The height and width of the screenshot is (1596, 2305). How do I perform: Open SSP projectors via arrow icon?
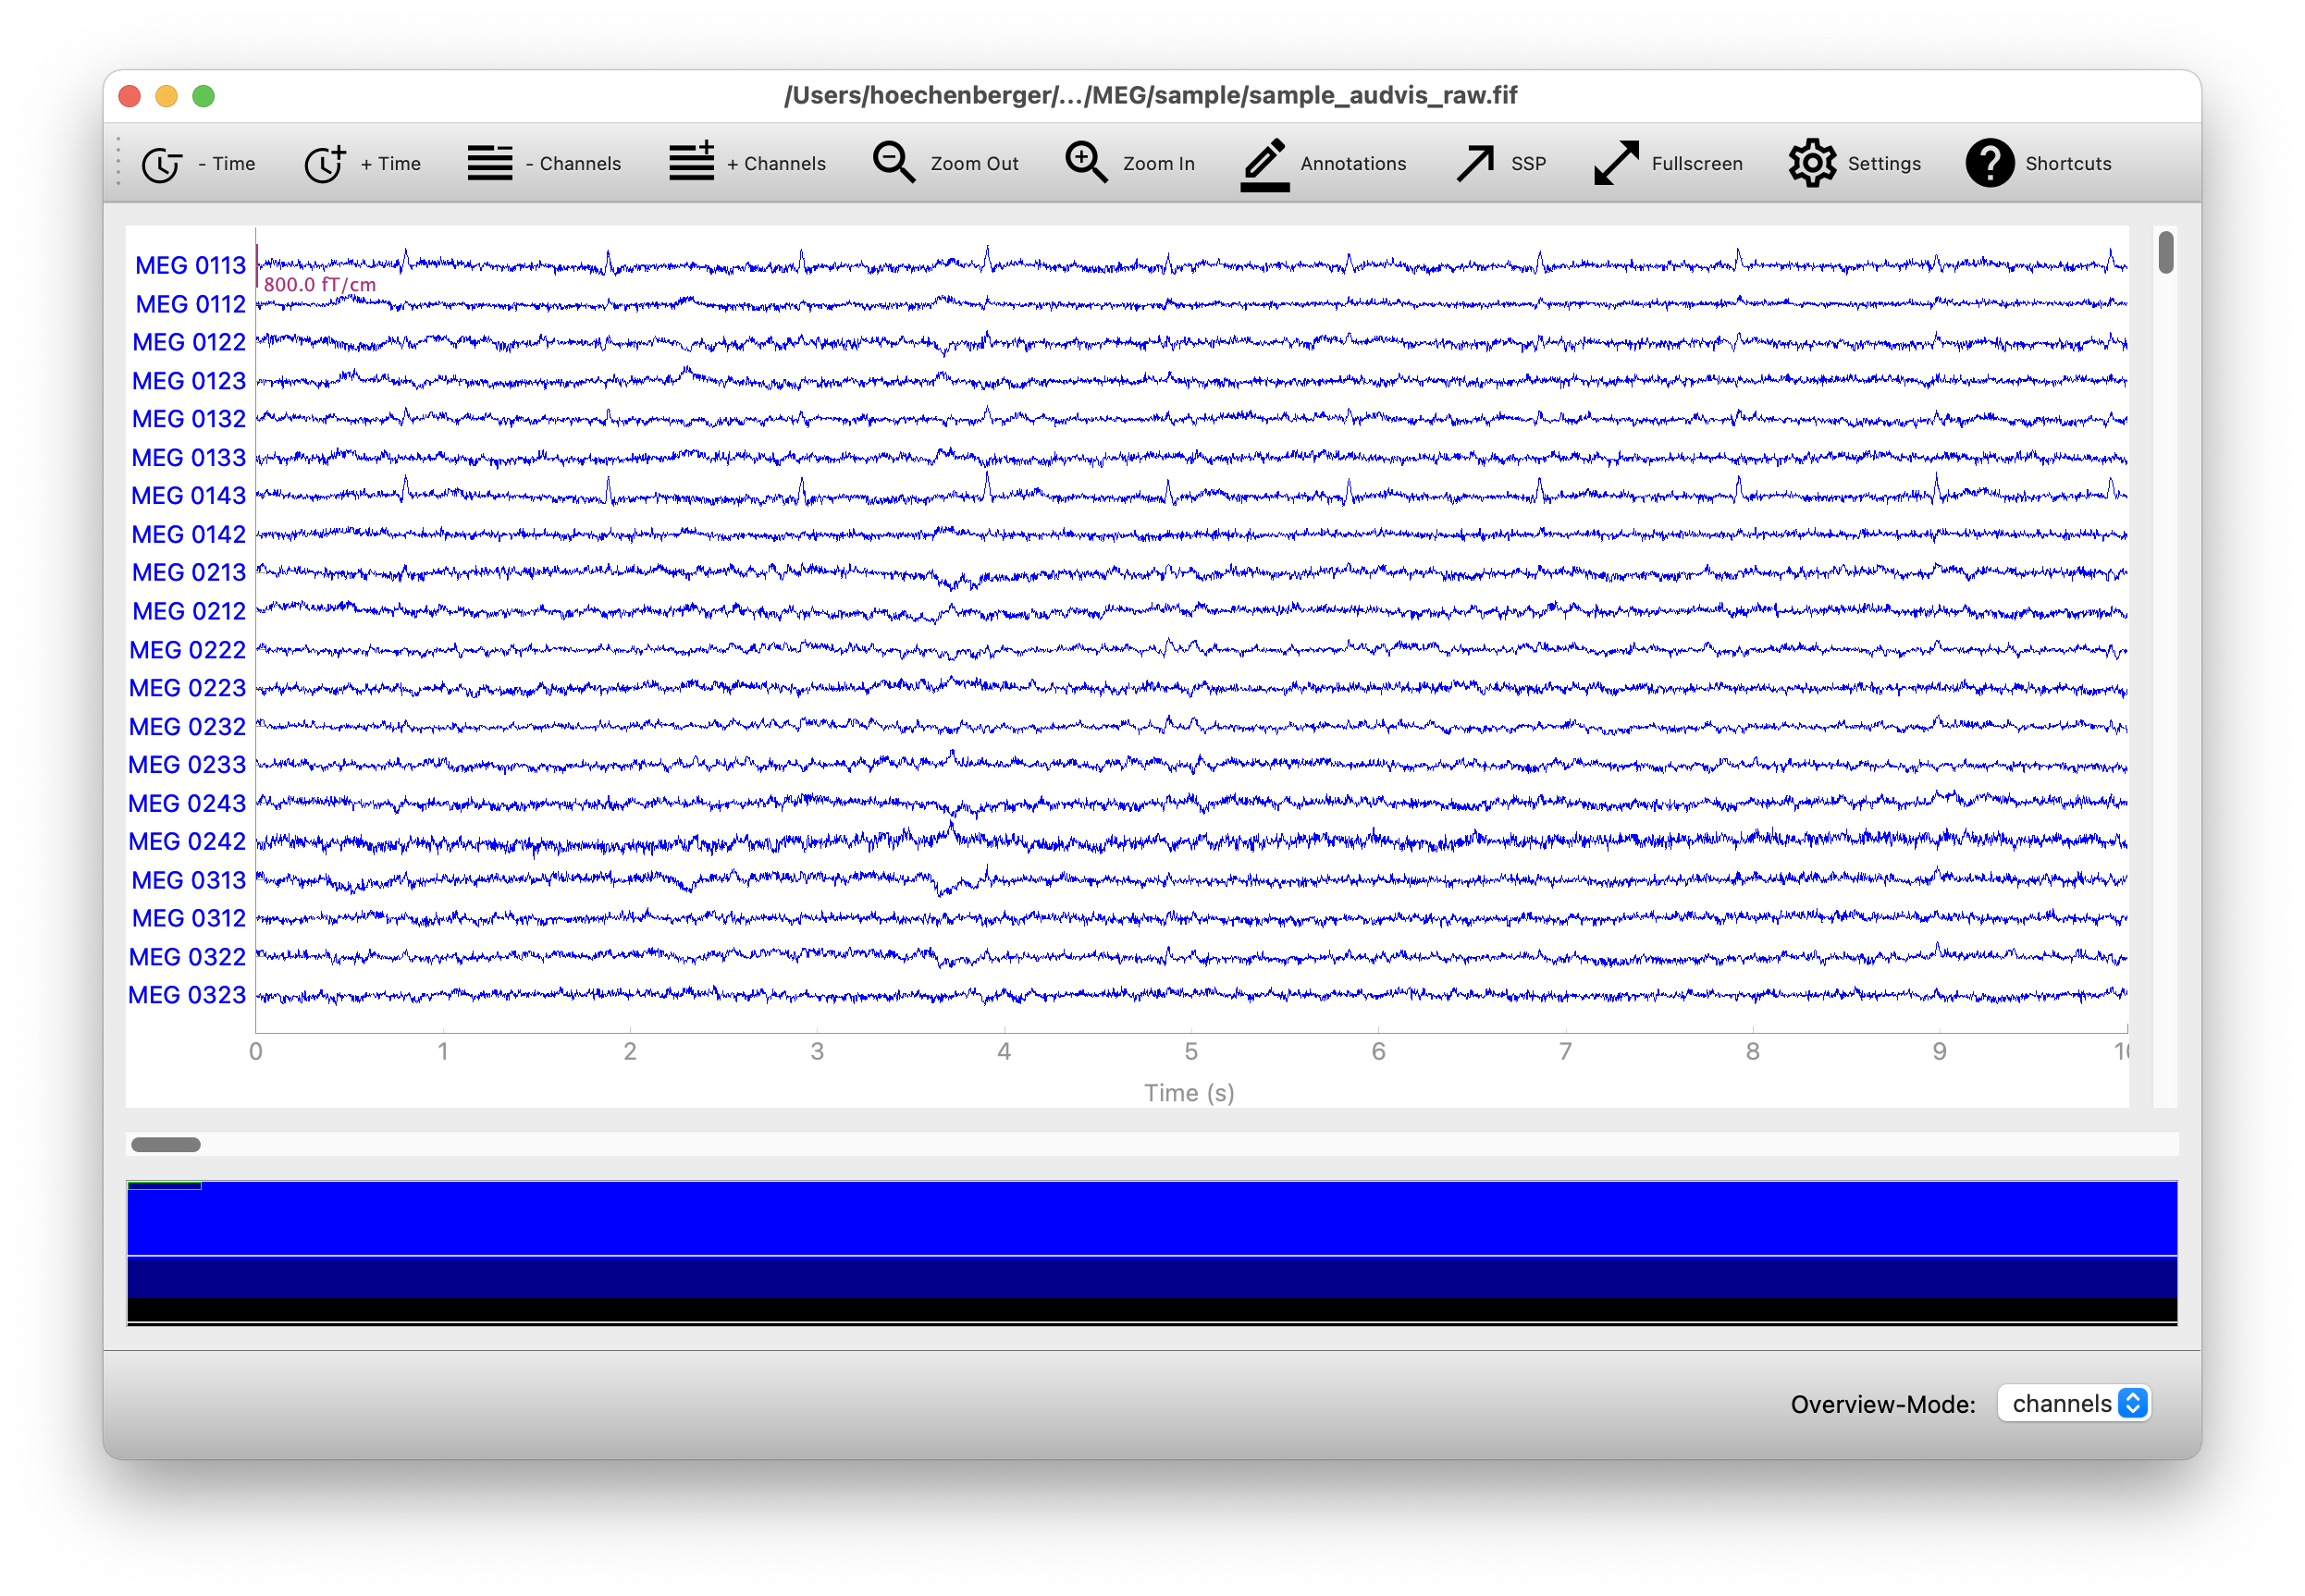[1476, 164]
